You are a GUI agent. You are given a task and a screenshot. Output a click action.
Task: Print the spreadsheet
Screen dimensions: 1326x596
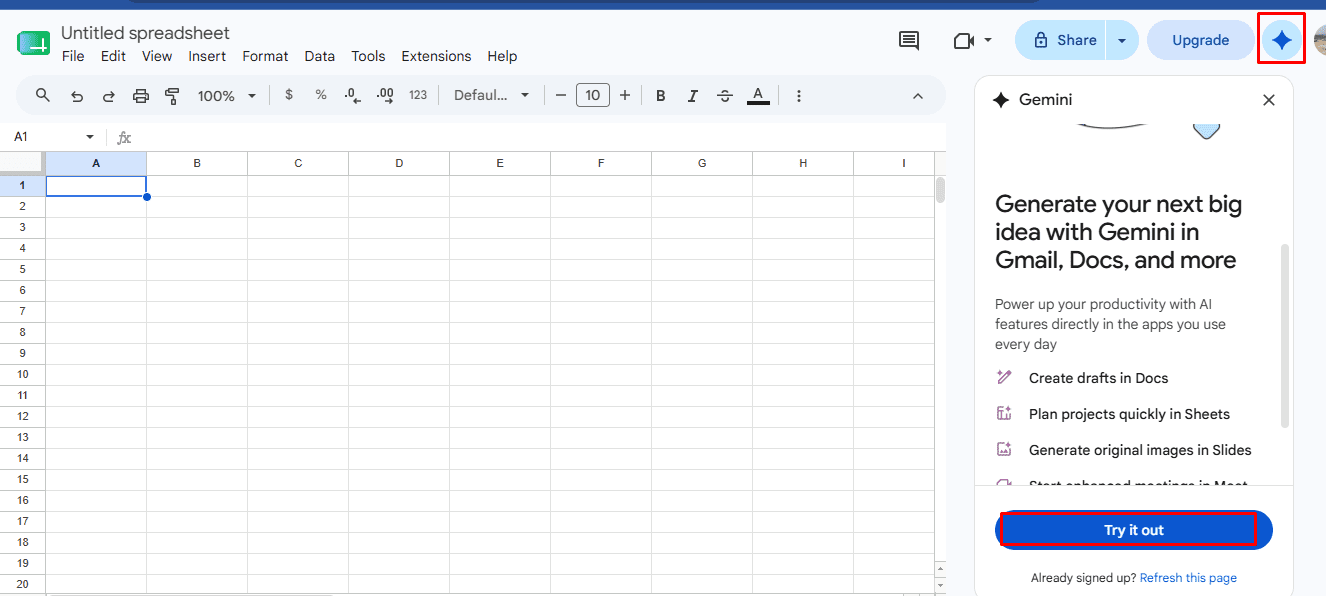tap(141, 96)
